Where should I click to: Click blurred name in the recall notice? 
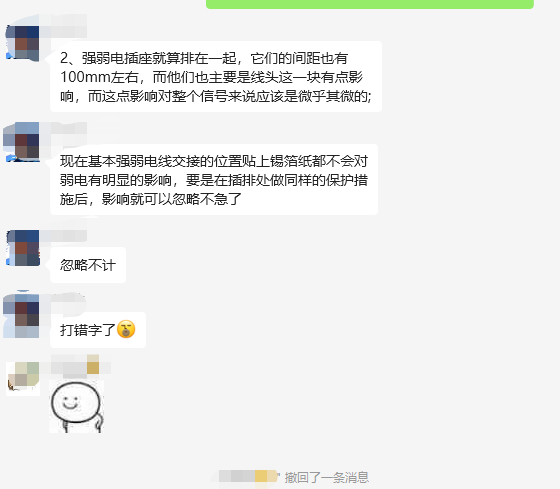[x=247, y=477]
